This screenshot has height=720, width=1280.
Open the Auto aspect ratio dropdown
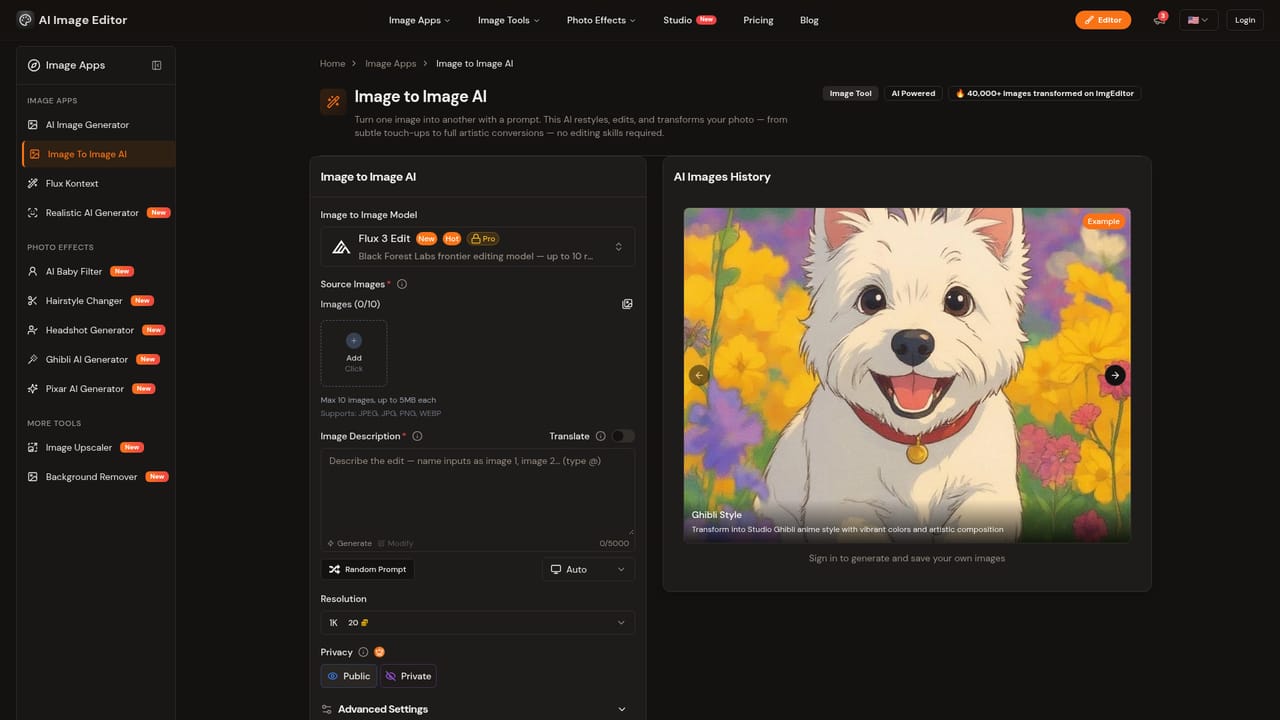tap(588, 569)
